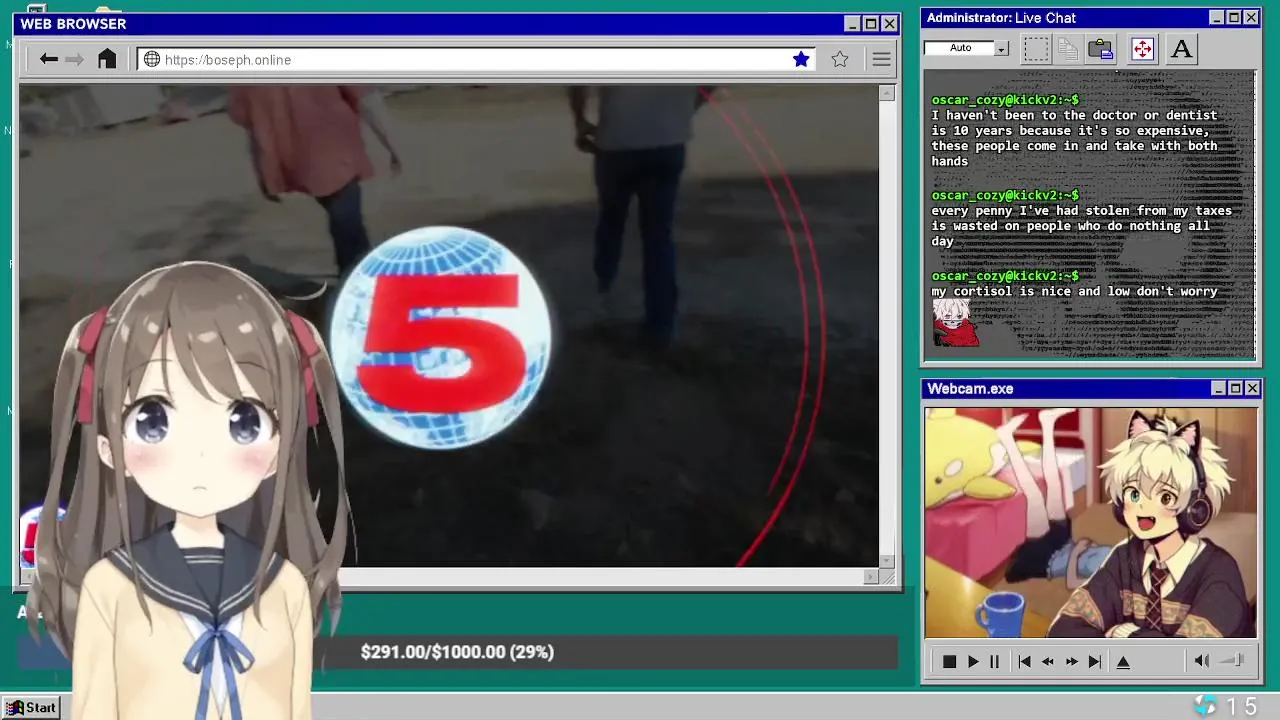Click the eject button in Webcam.exe
Image resolution: width=1280 pixels, height=720 pixels.
click(1123, 661)
